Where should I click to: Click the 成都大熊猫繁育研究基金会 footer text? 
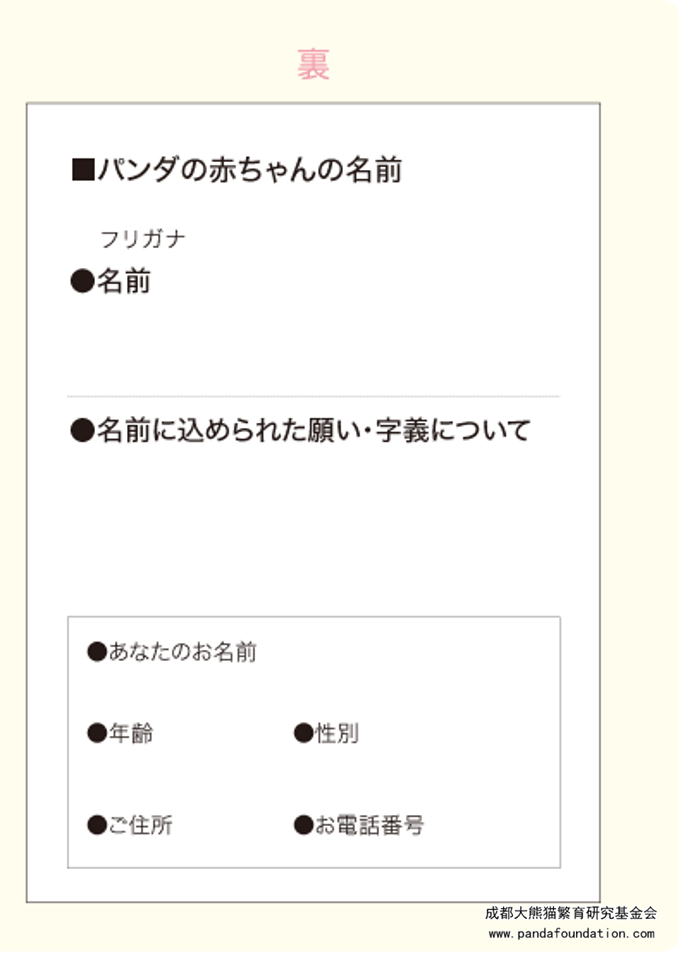570,913
